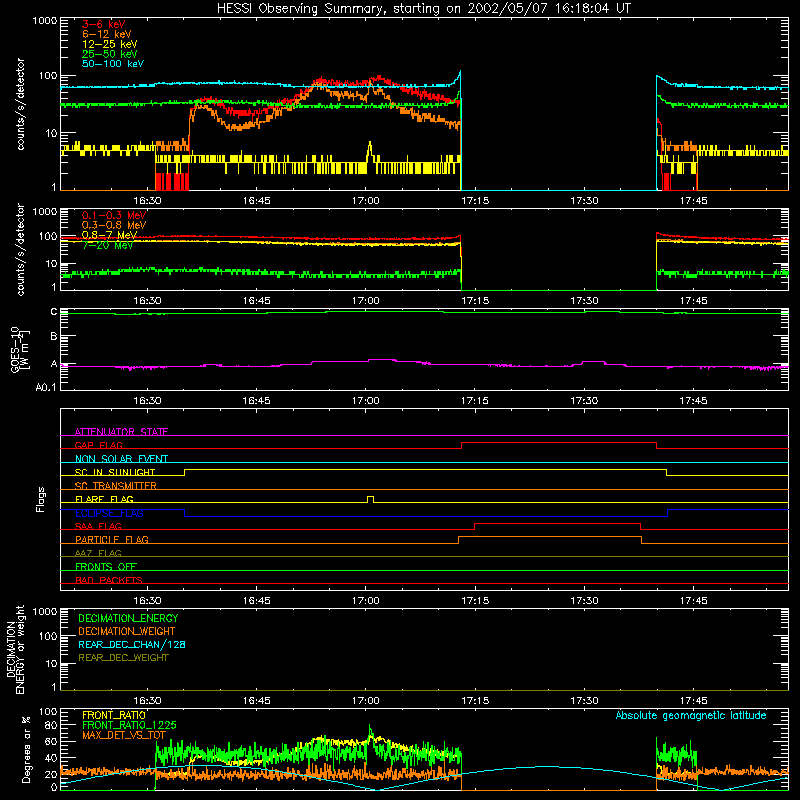Click the A0.1 tick label on GOES axis
The image size is (800, 800).
point(46,387)
